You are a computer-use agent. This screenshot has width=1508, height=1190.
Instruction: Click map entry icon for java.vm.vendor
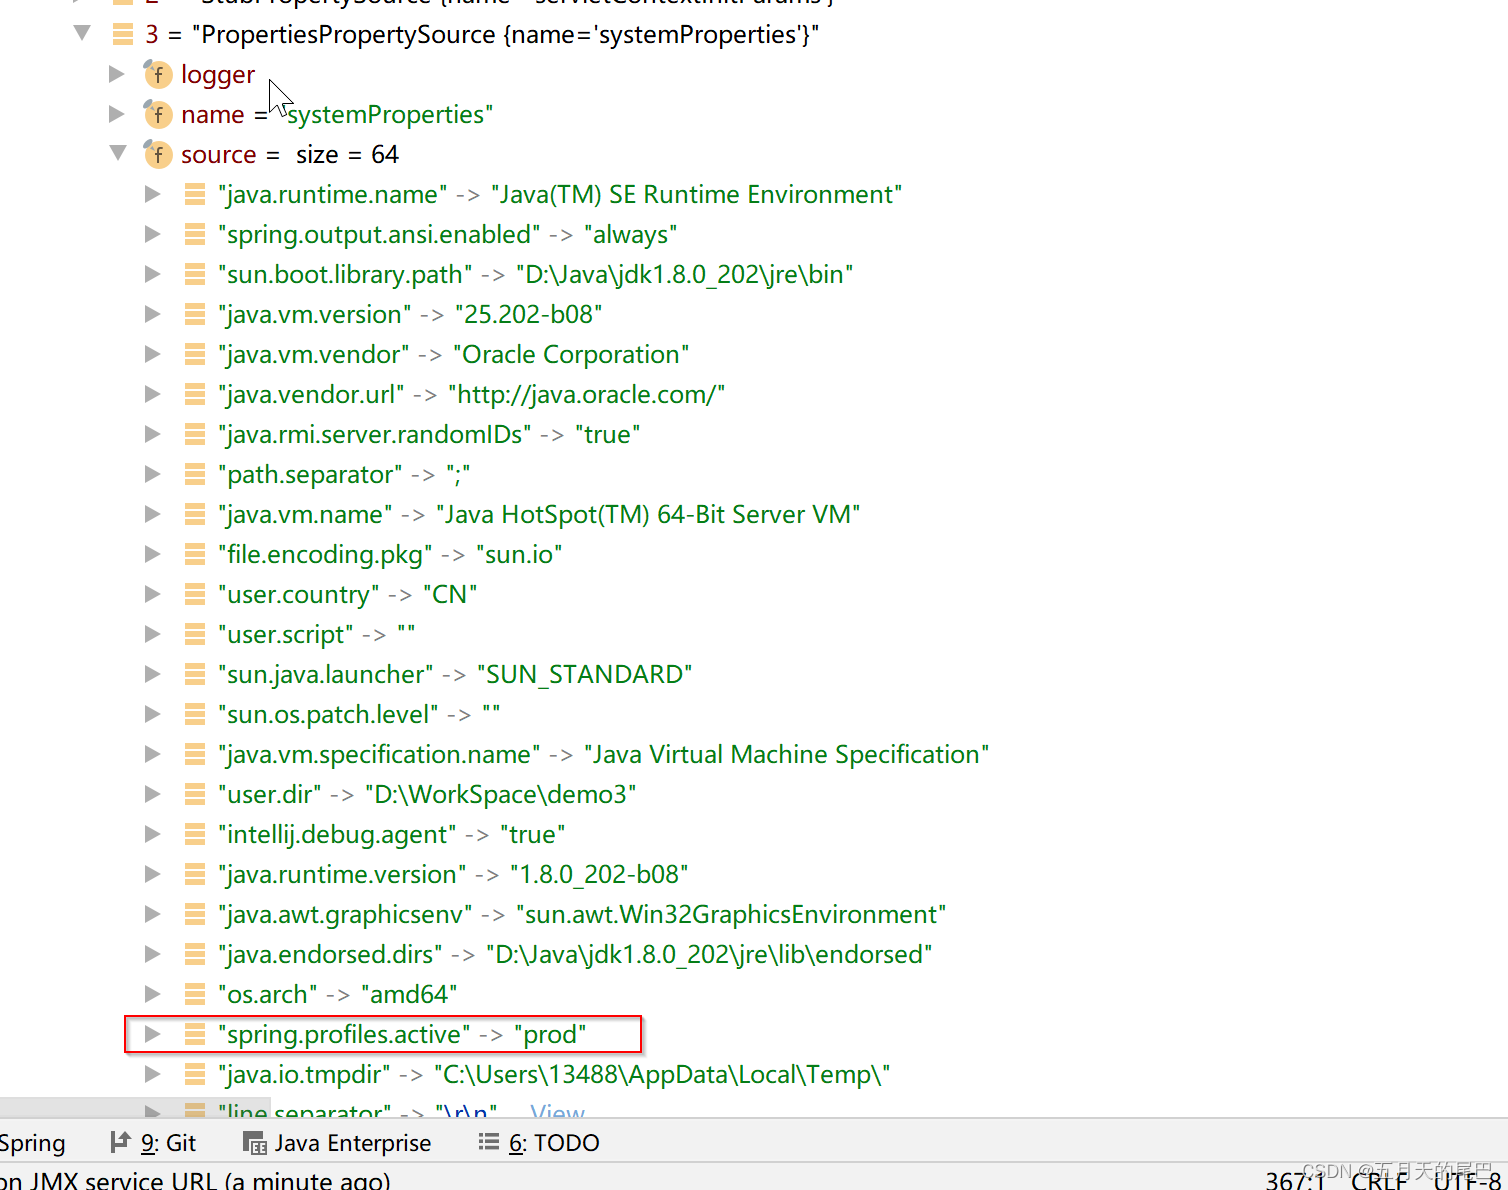(195, 354)
